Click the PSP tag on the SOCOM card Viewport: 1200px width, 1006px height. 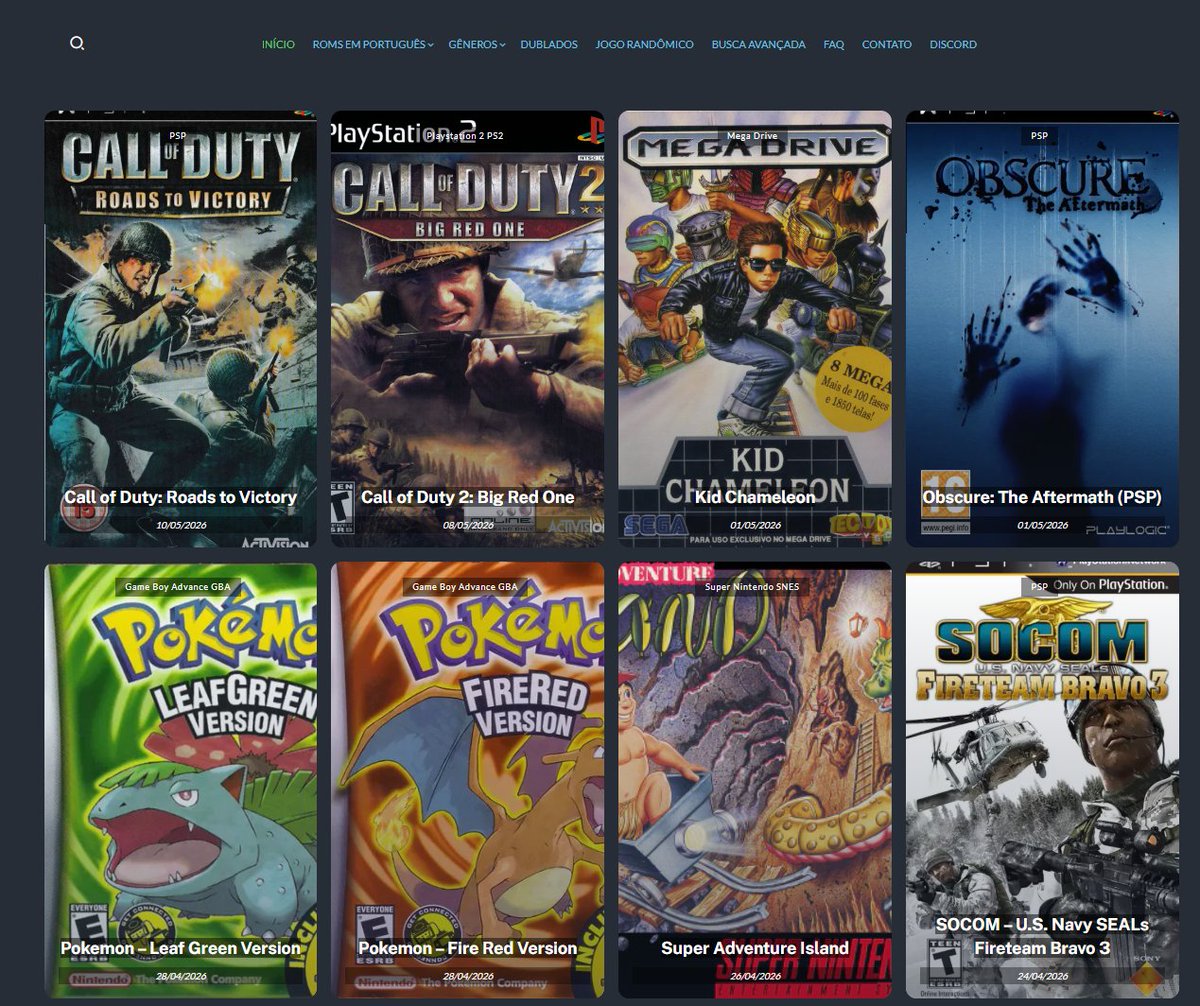pos(1039,587)
